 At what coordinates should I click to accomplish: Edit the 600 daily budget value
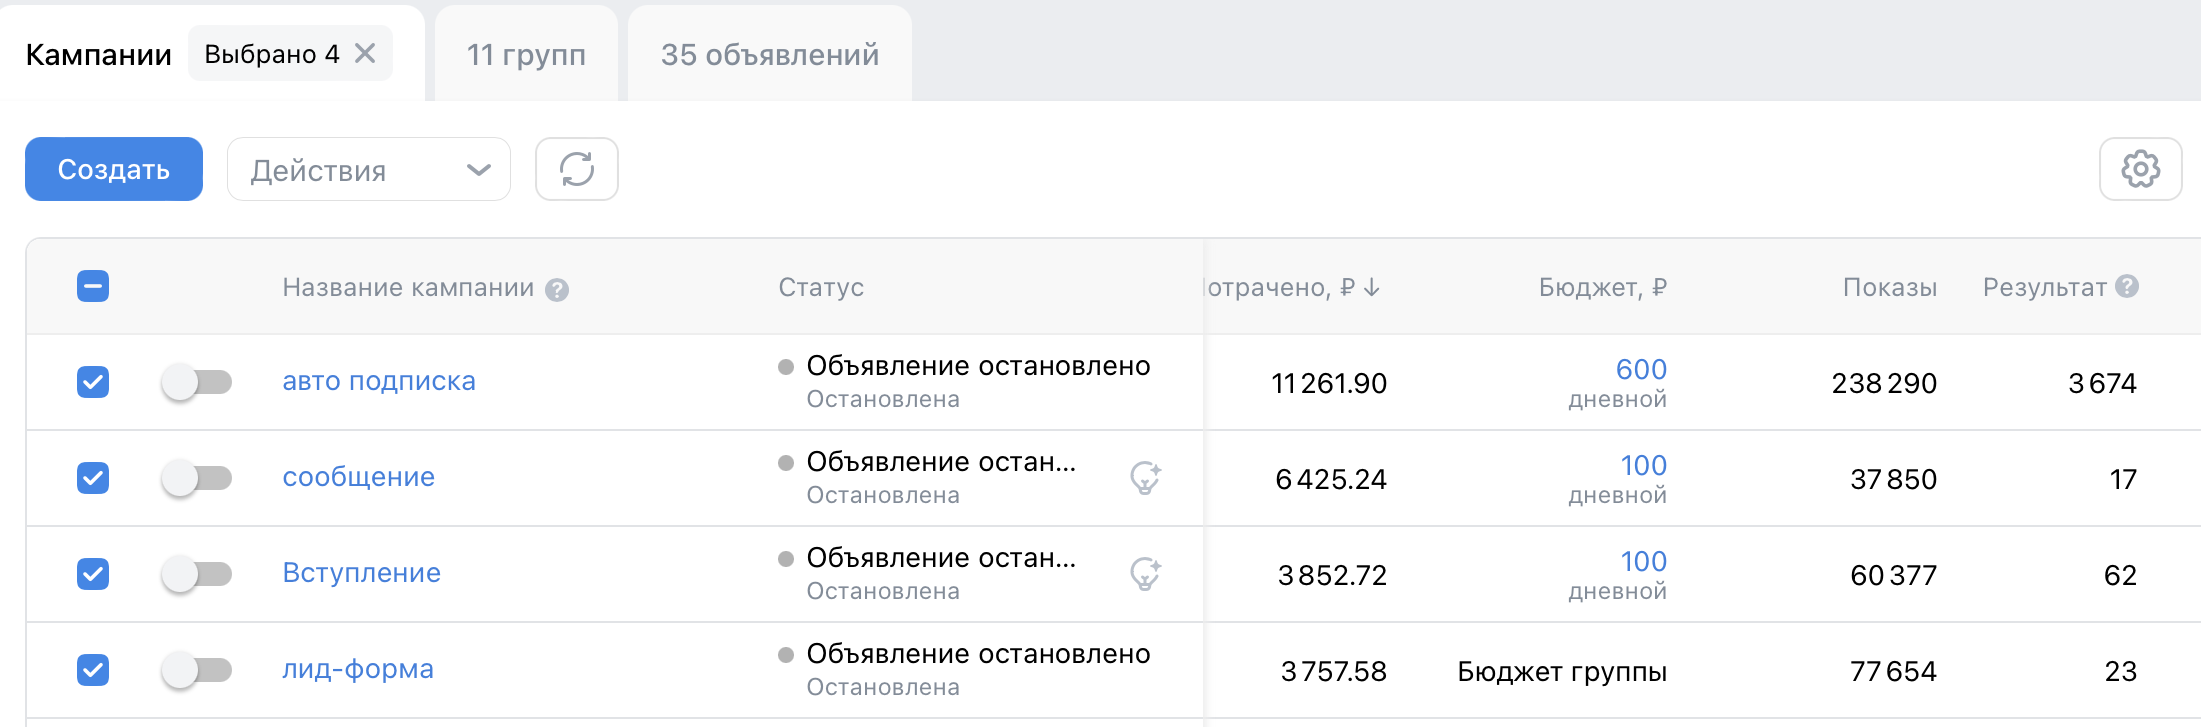(x=1641, y=369)
